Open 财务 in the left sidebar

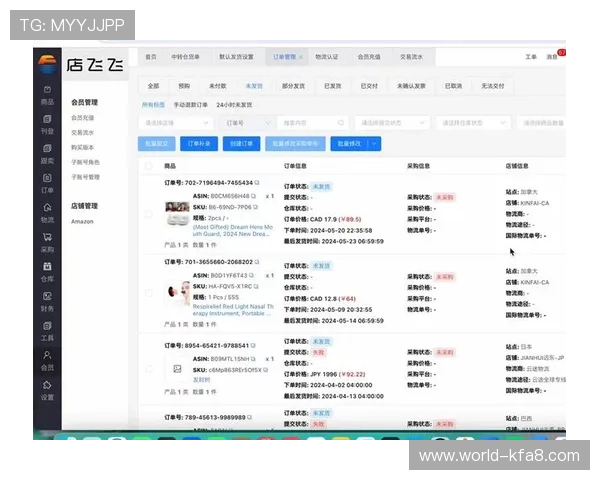pyautogui.click(x=47, y=302)
